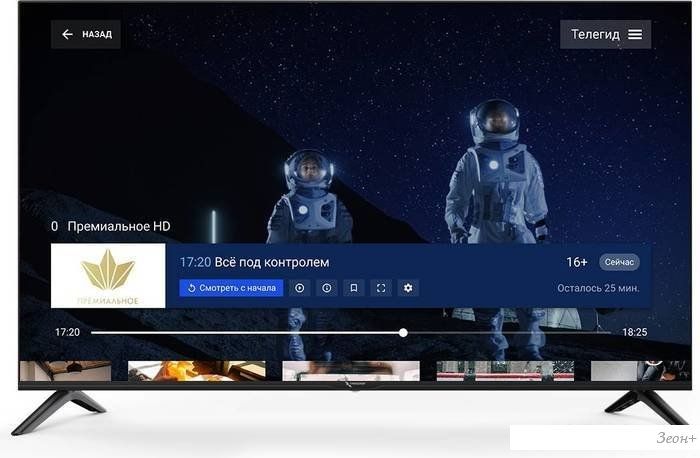Open player settings gear icon
The width and height of the screenshot is (700, 458).
pyautogui.click(x=407, y=288)
